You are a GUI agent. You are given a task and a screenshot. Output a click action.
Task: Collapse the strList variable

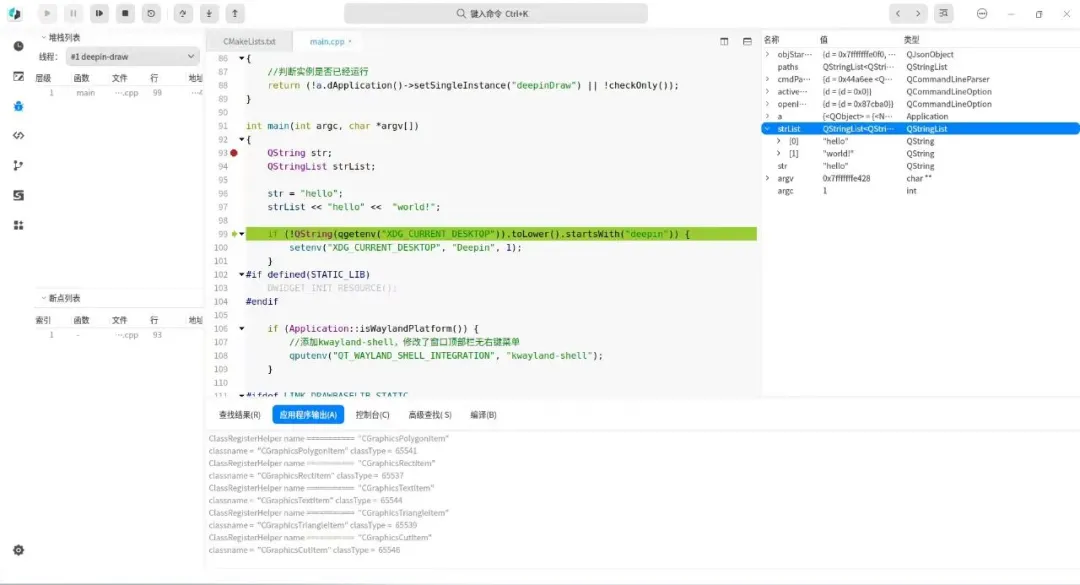click(767, 129)
